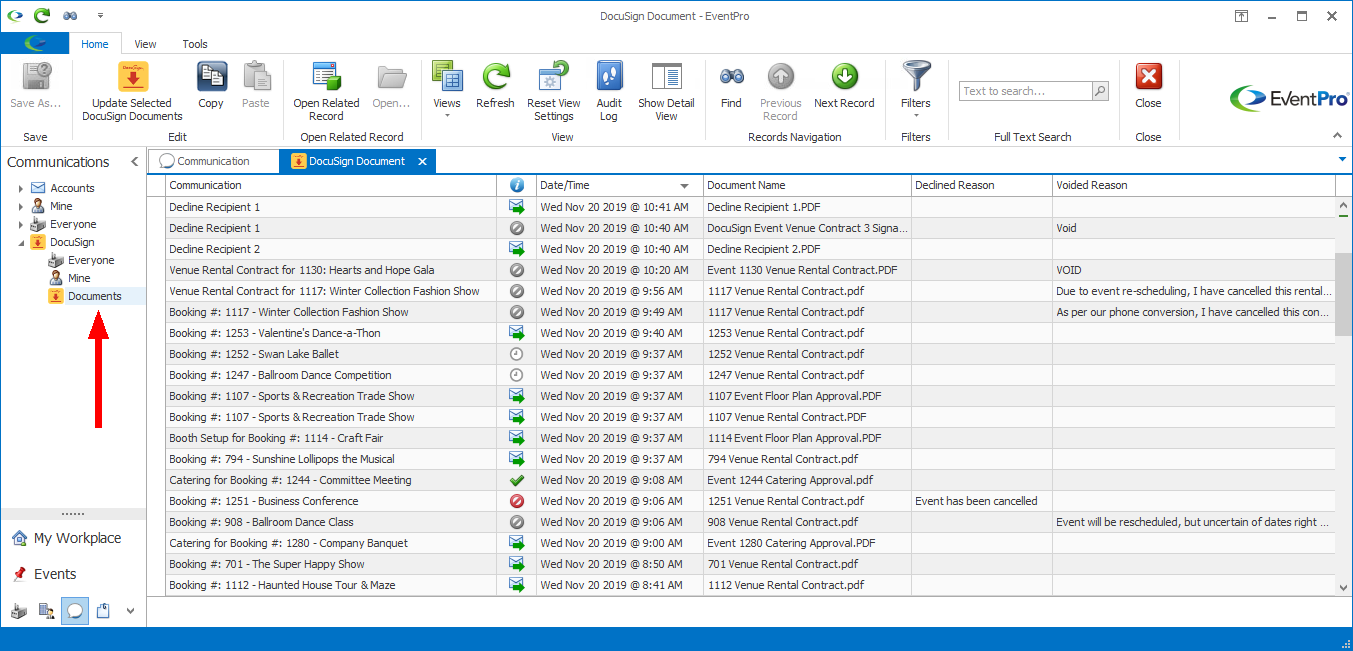Select the Tools ribbon tab

[195, 44]
